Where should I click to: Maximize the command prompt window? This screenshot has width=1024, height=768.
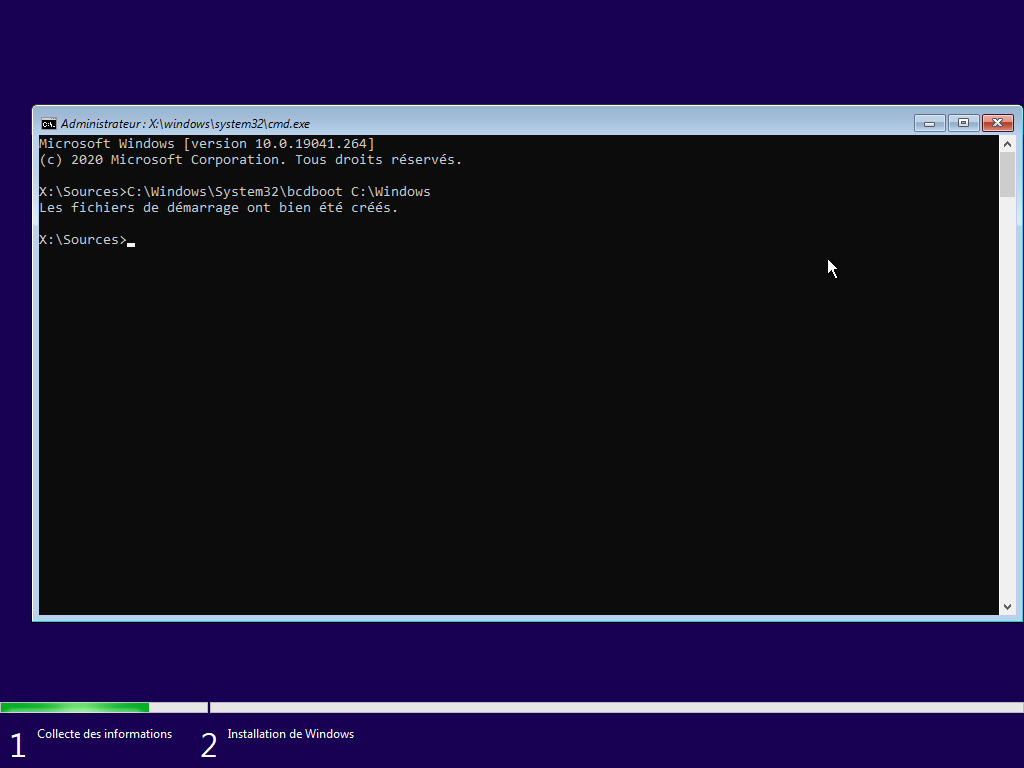[x=963, y=123]
